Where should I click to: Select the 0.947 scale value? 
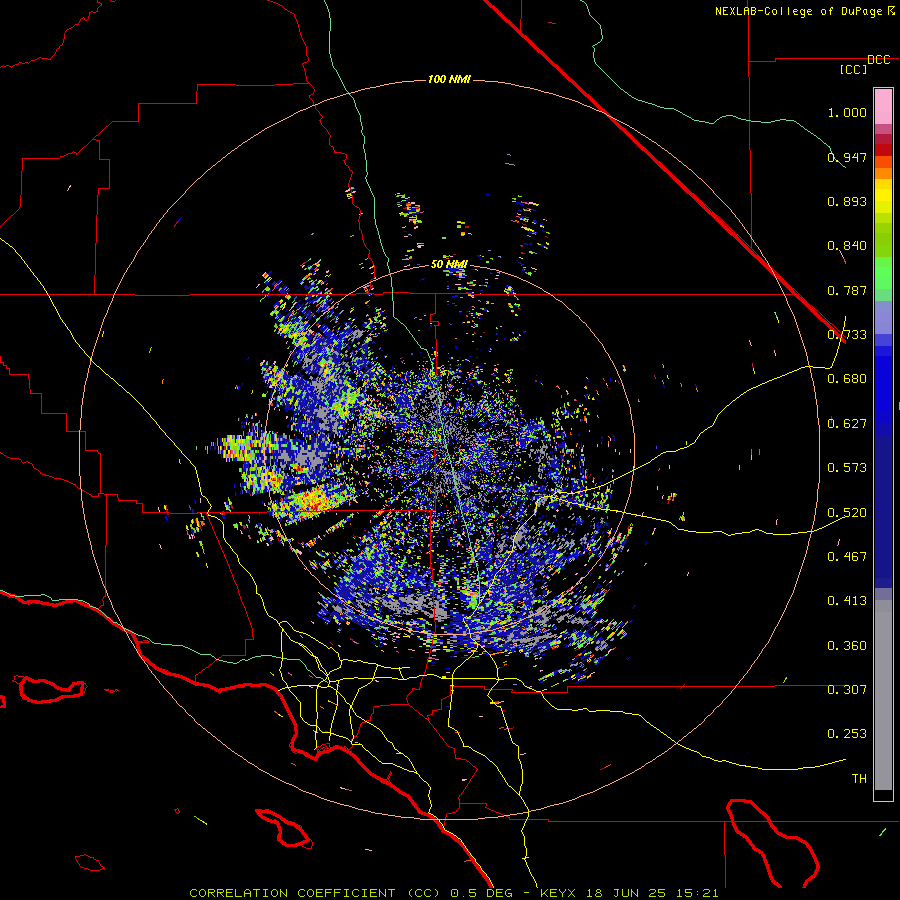pyautogui.click(x=847, y=157)
